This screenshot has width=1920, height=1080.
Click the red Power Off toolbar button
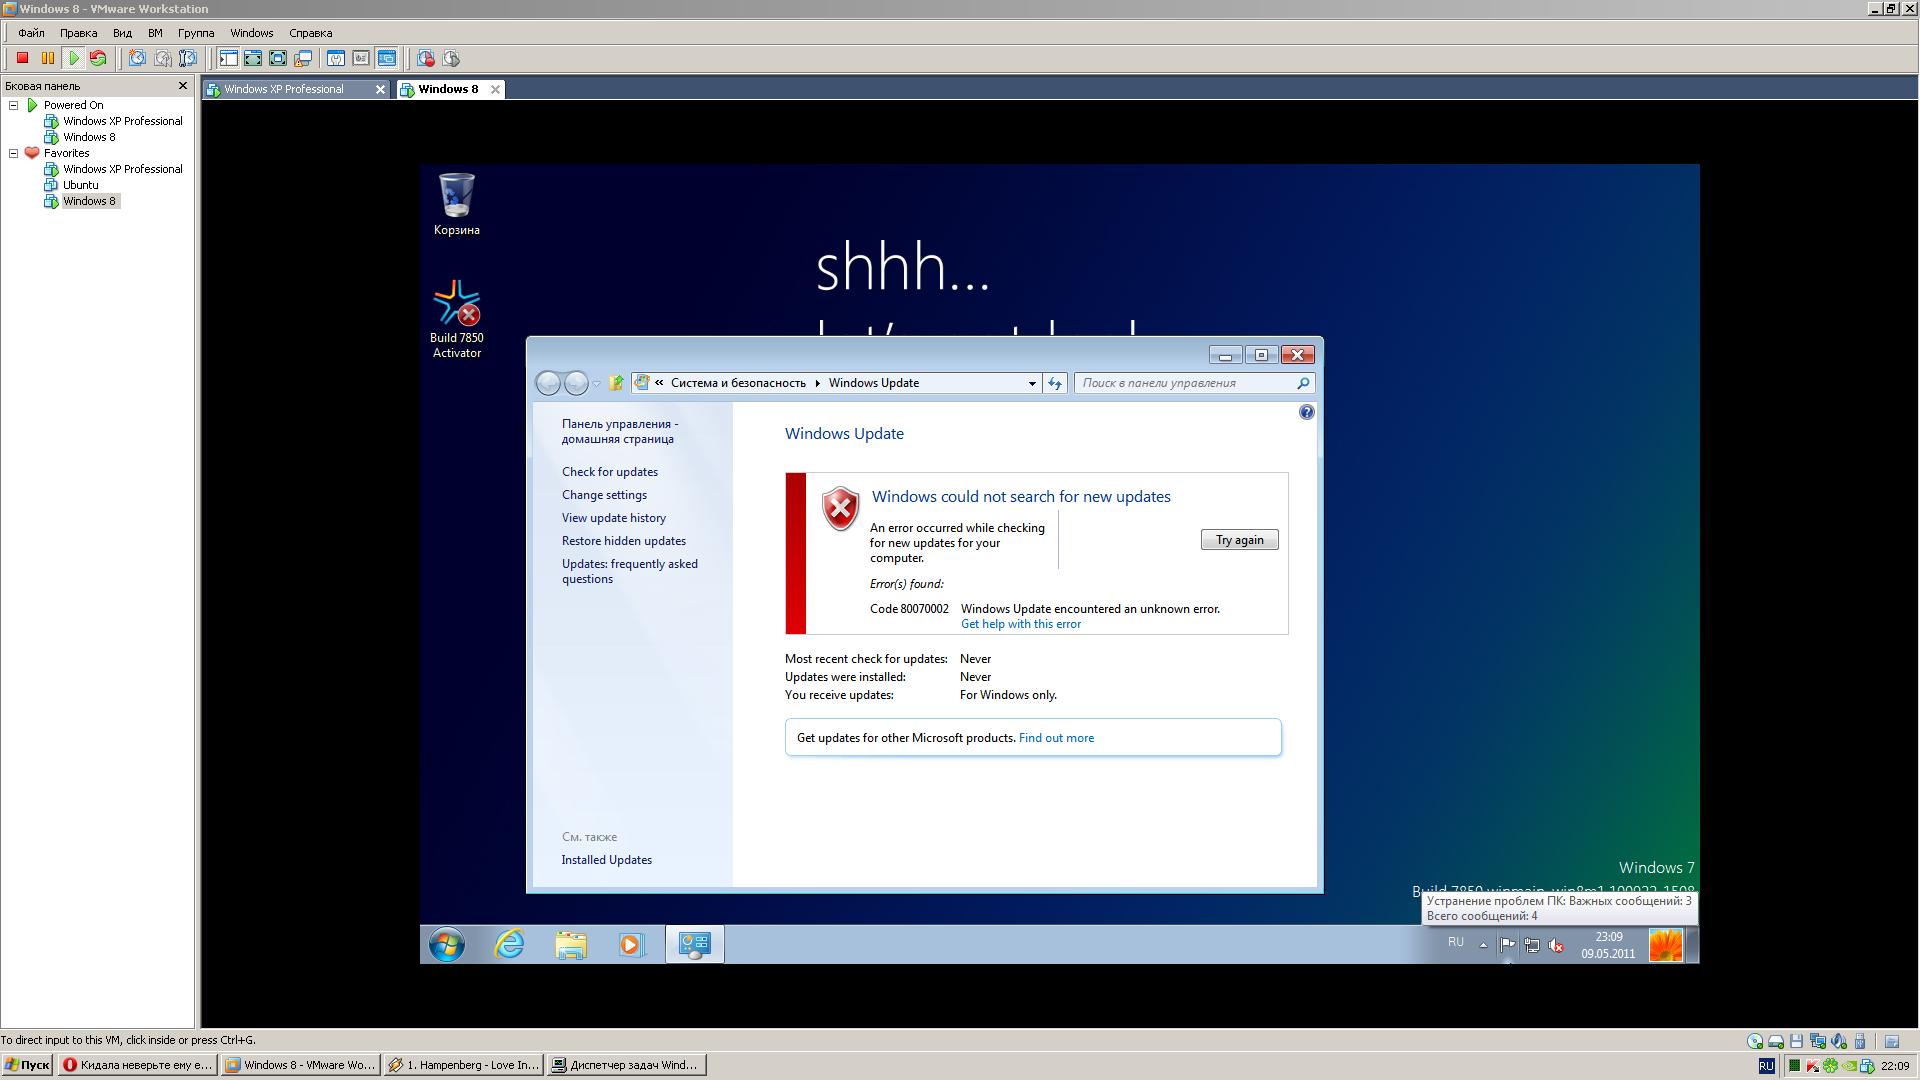click(x=22, y=58)
